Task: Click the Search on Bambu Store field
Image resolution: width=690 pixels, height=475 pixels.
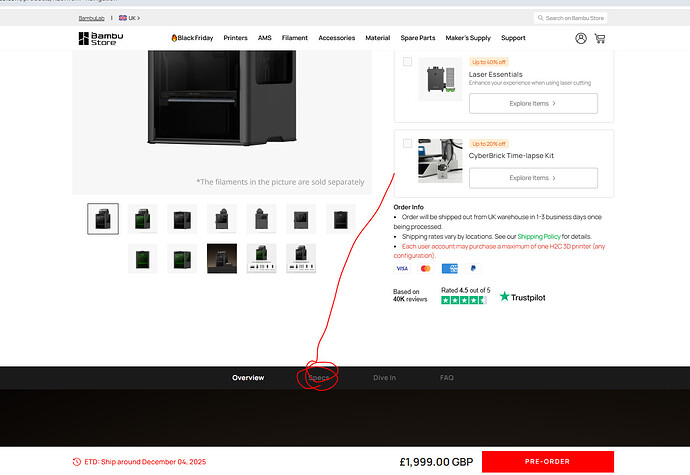Action: click(x=570, y=18)
